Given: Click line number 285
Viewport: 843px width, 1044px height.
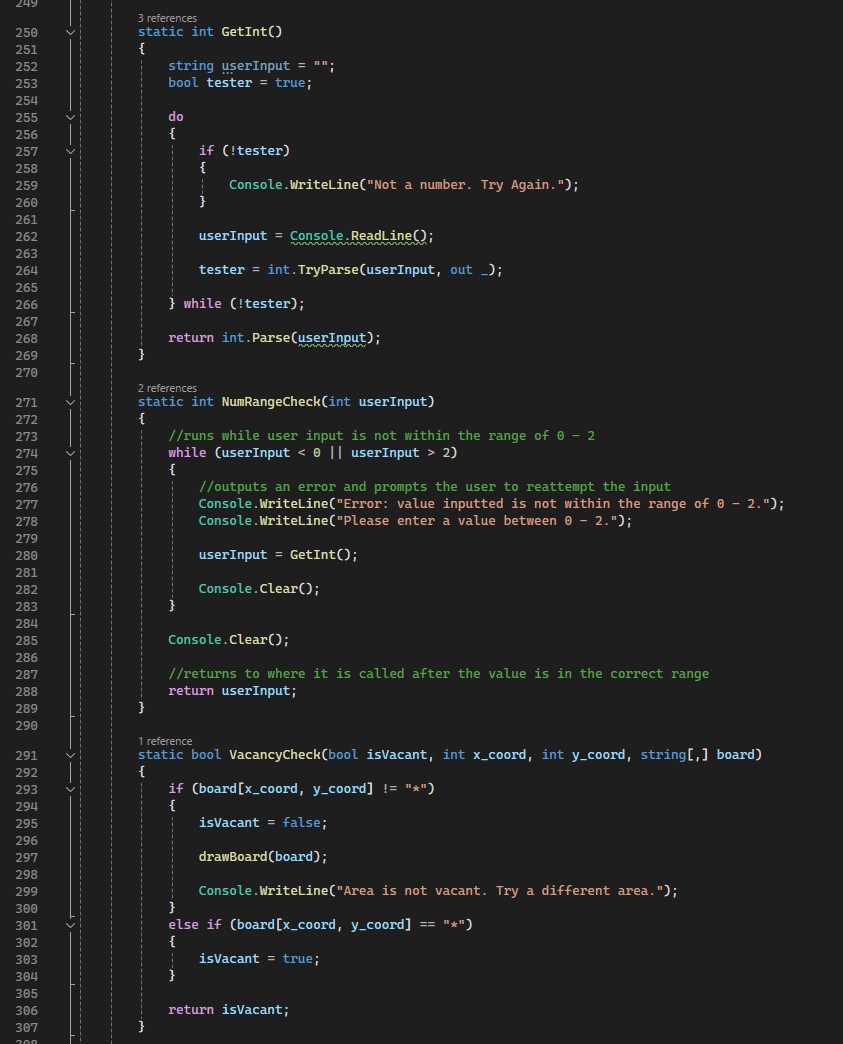Looking at the screenshot, I should (27, 640).
